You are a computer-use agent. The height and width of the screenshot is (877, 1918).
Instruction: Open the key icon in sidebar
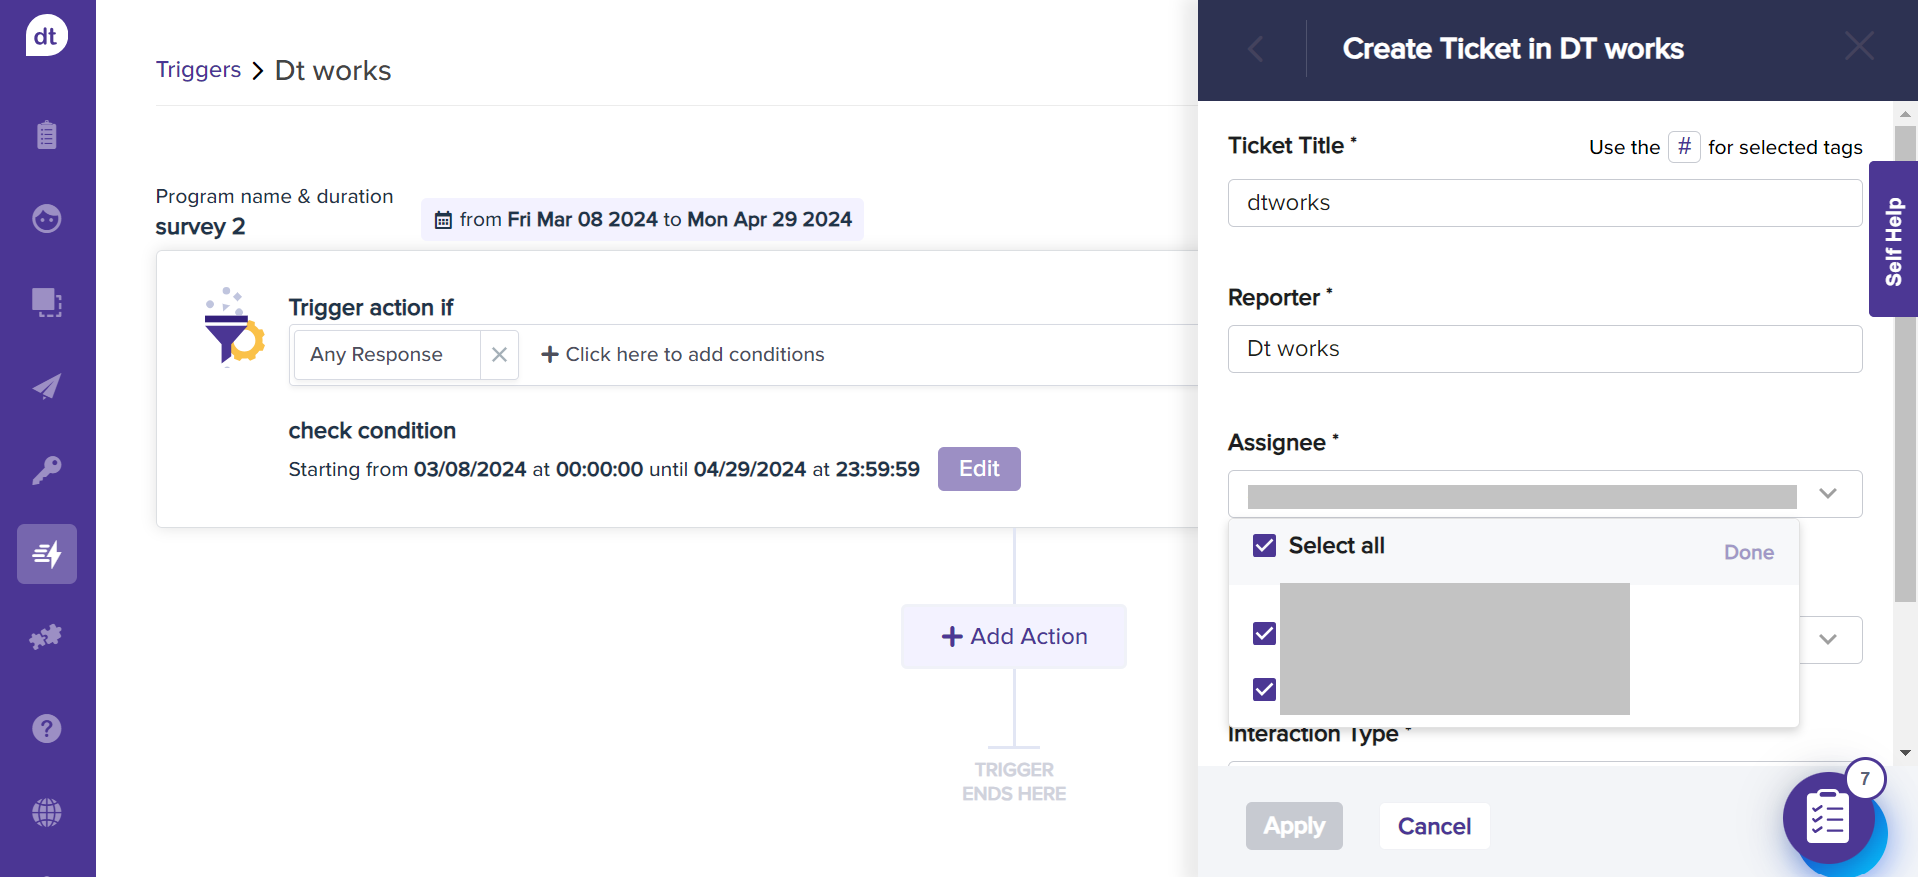[x=47, y=470]
